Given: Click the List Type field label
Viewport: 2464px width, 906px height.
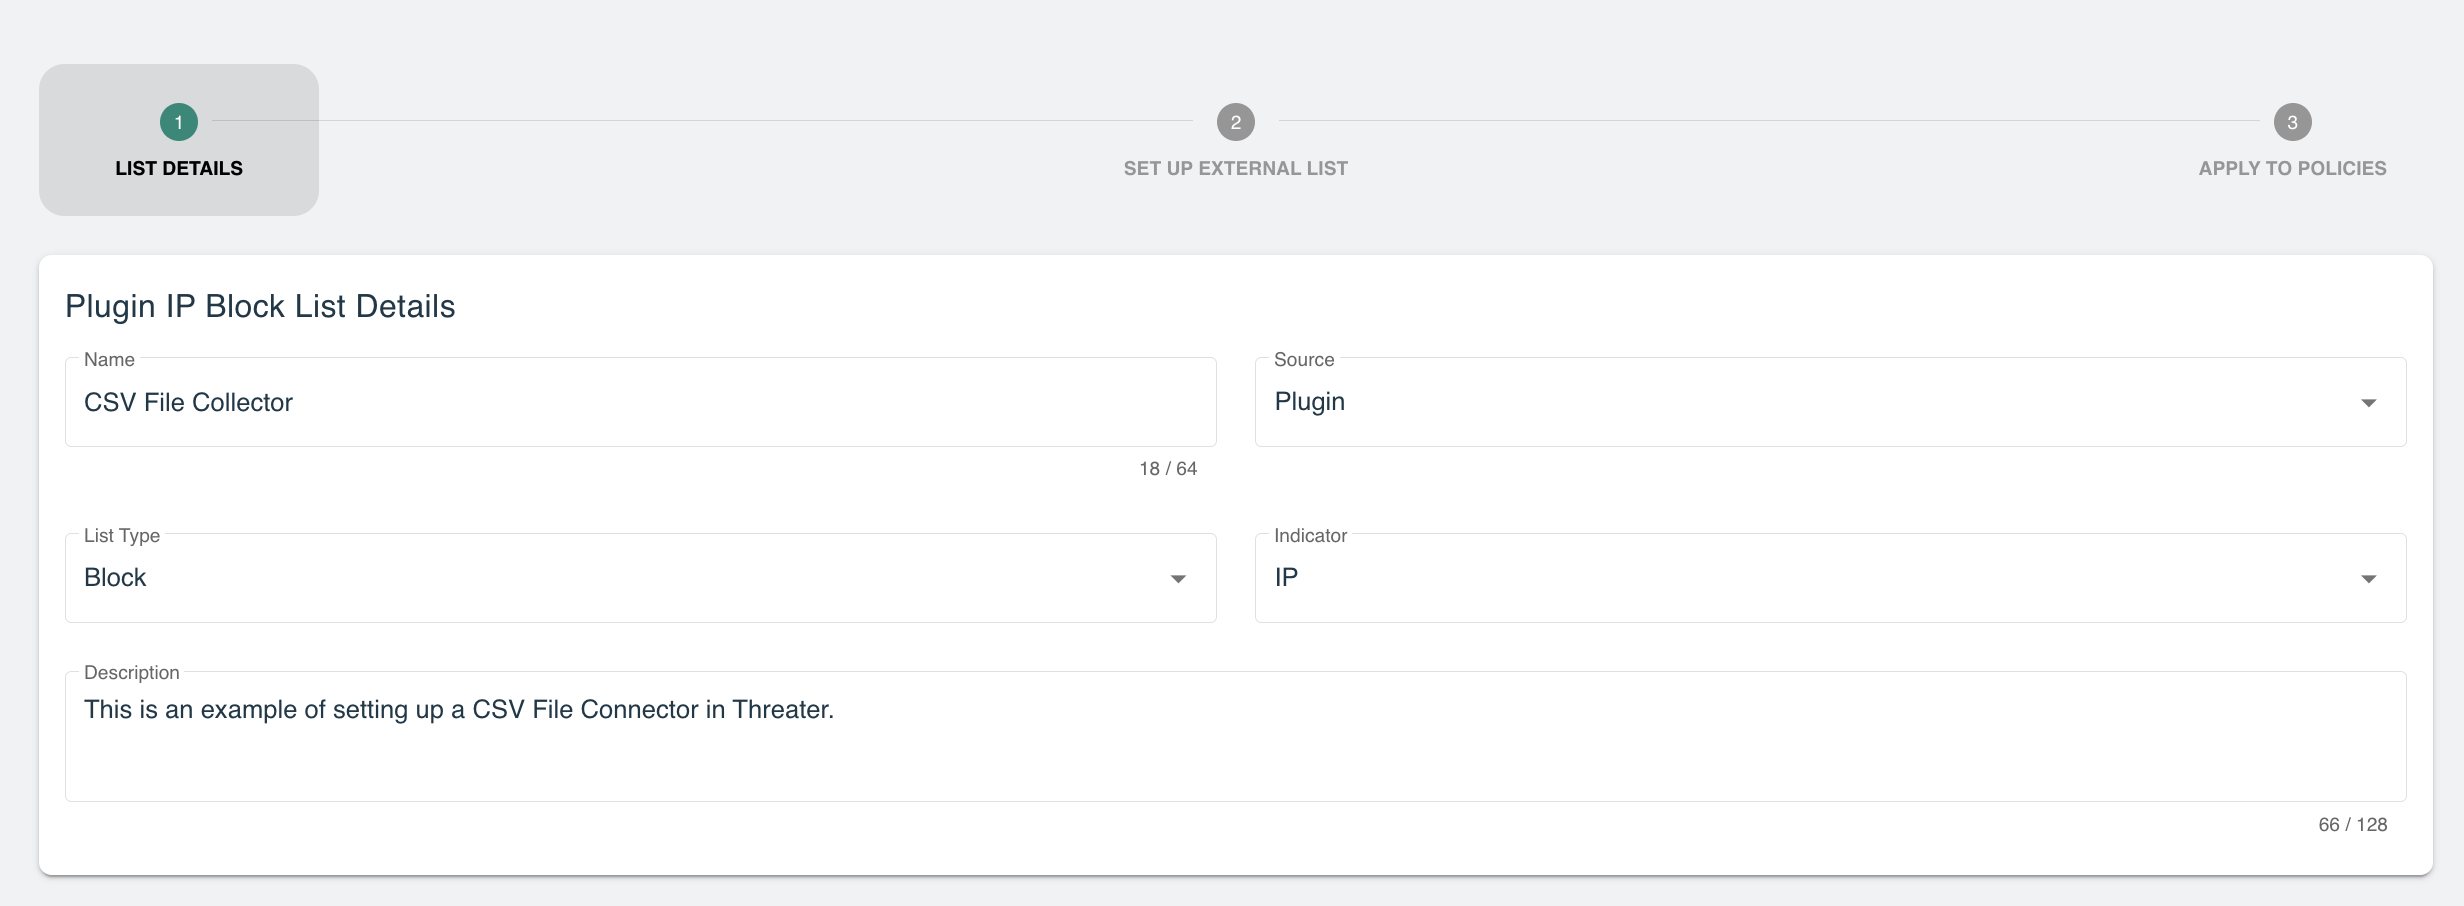Looking at the screenshot, I should click(x=122, y=535).
